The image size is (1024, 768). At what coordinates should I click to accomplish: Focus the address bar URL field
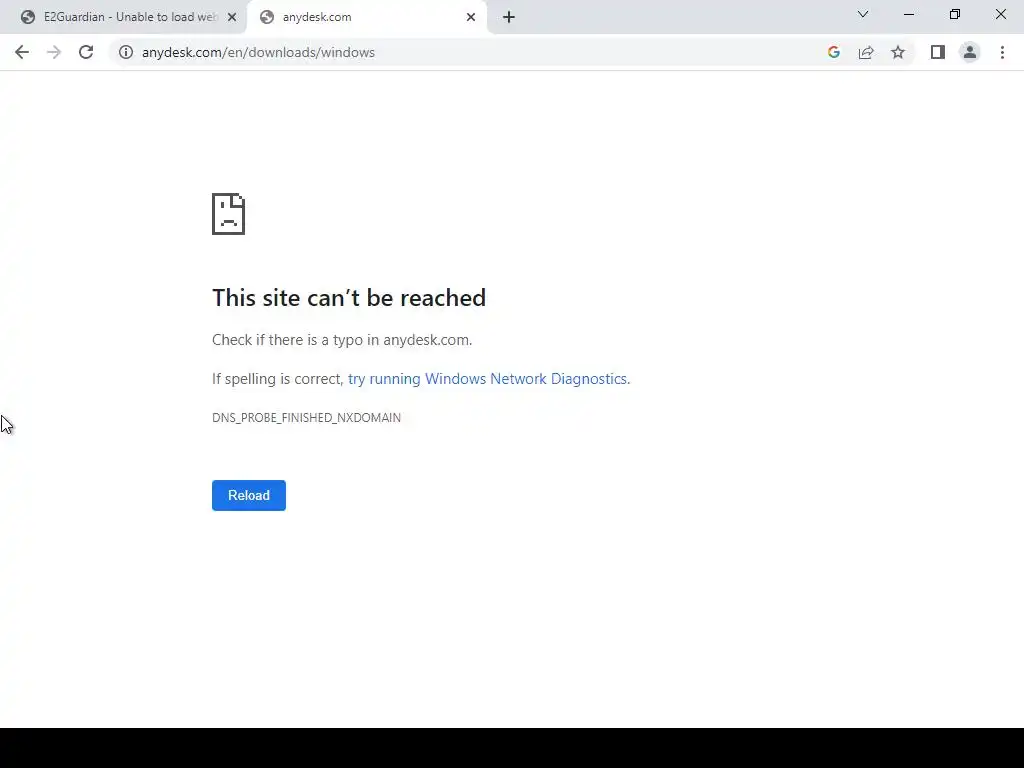(x=470, y=52)
